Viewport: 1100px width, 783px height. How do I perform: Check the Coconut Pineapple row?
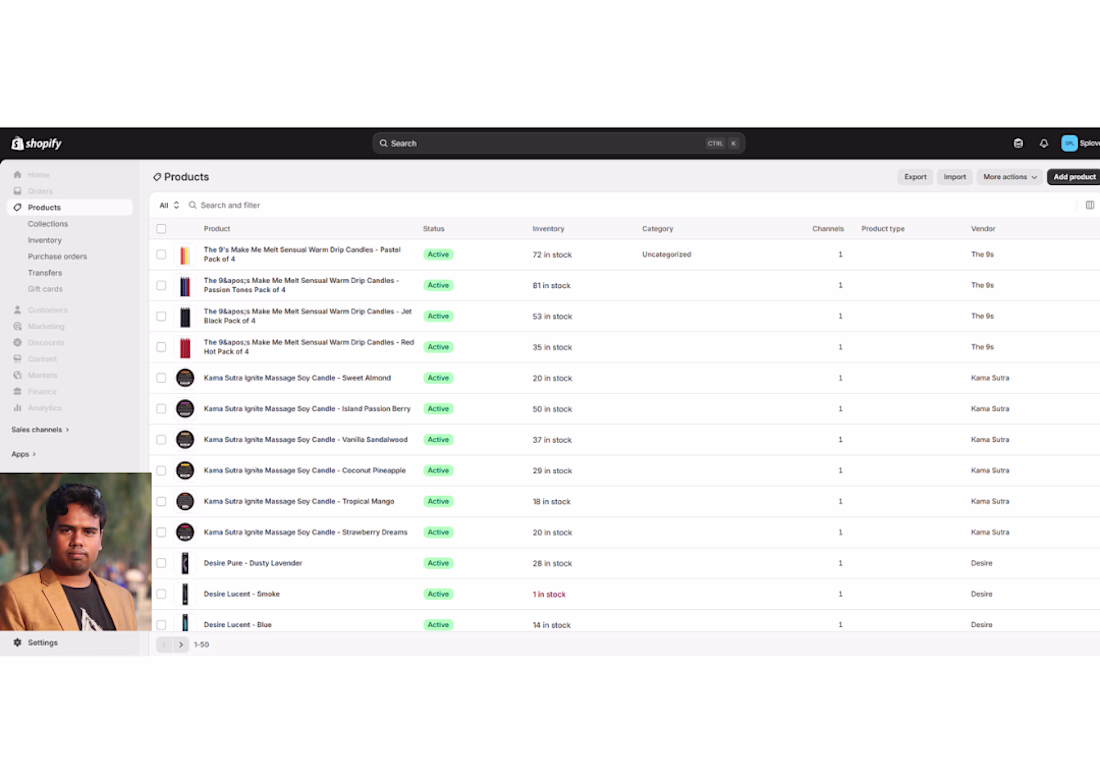(x=161, y=471)
